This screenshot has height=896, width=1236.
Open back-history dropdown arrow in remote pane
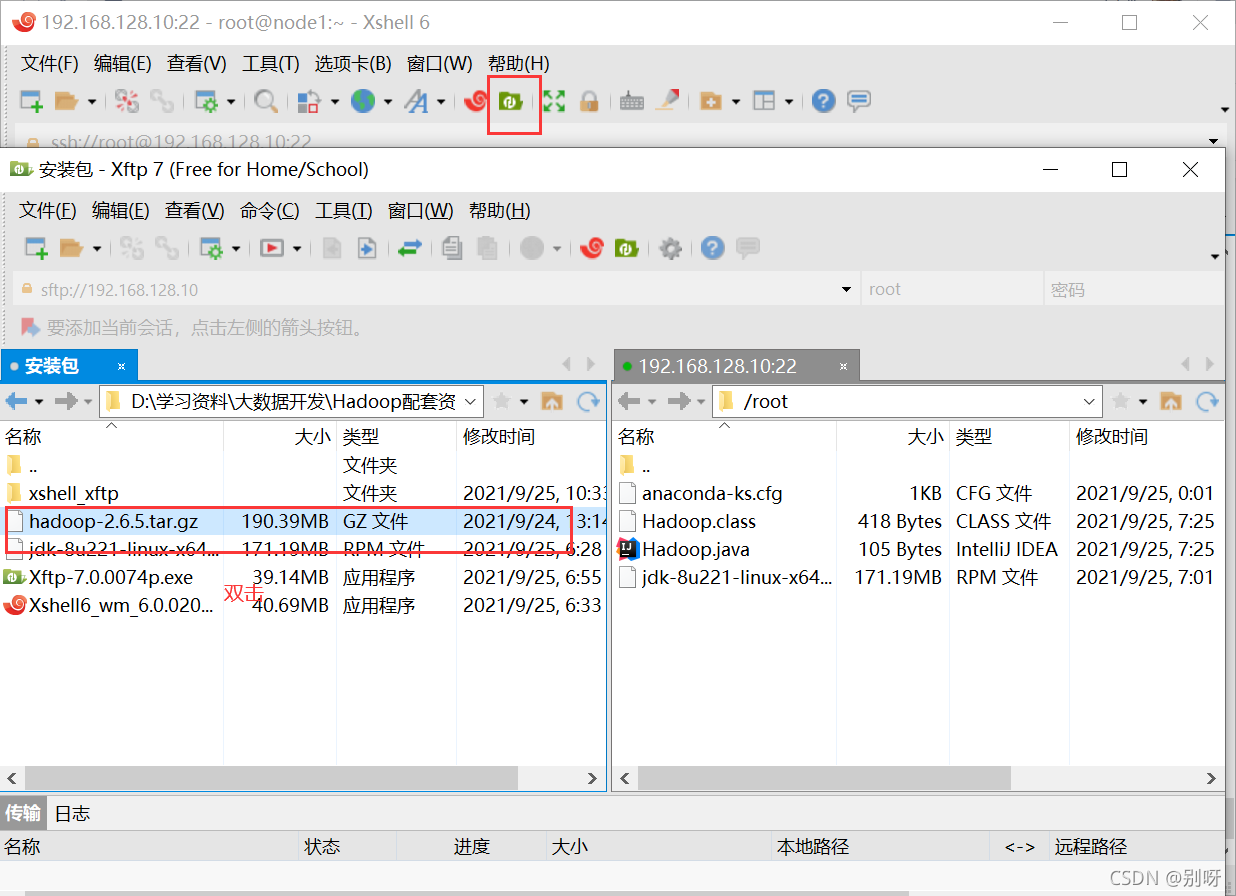coord(653,401)
